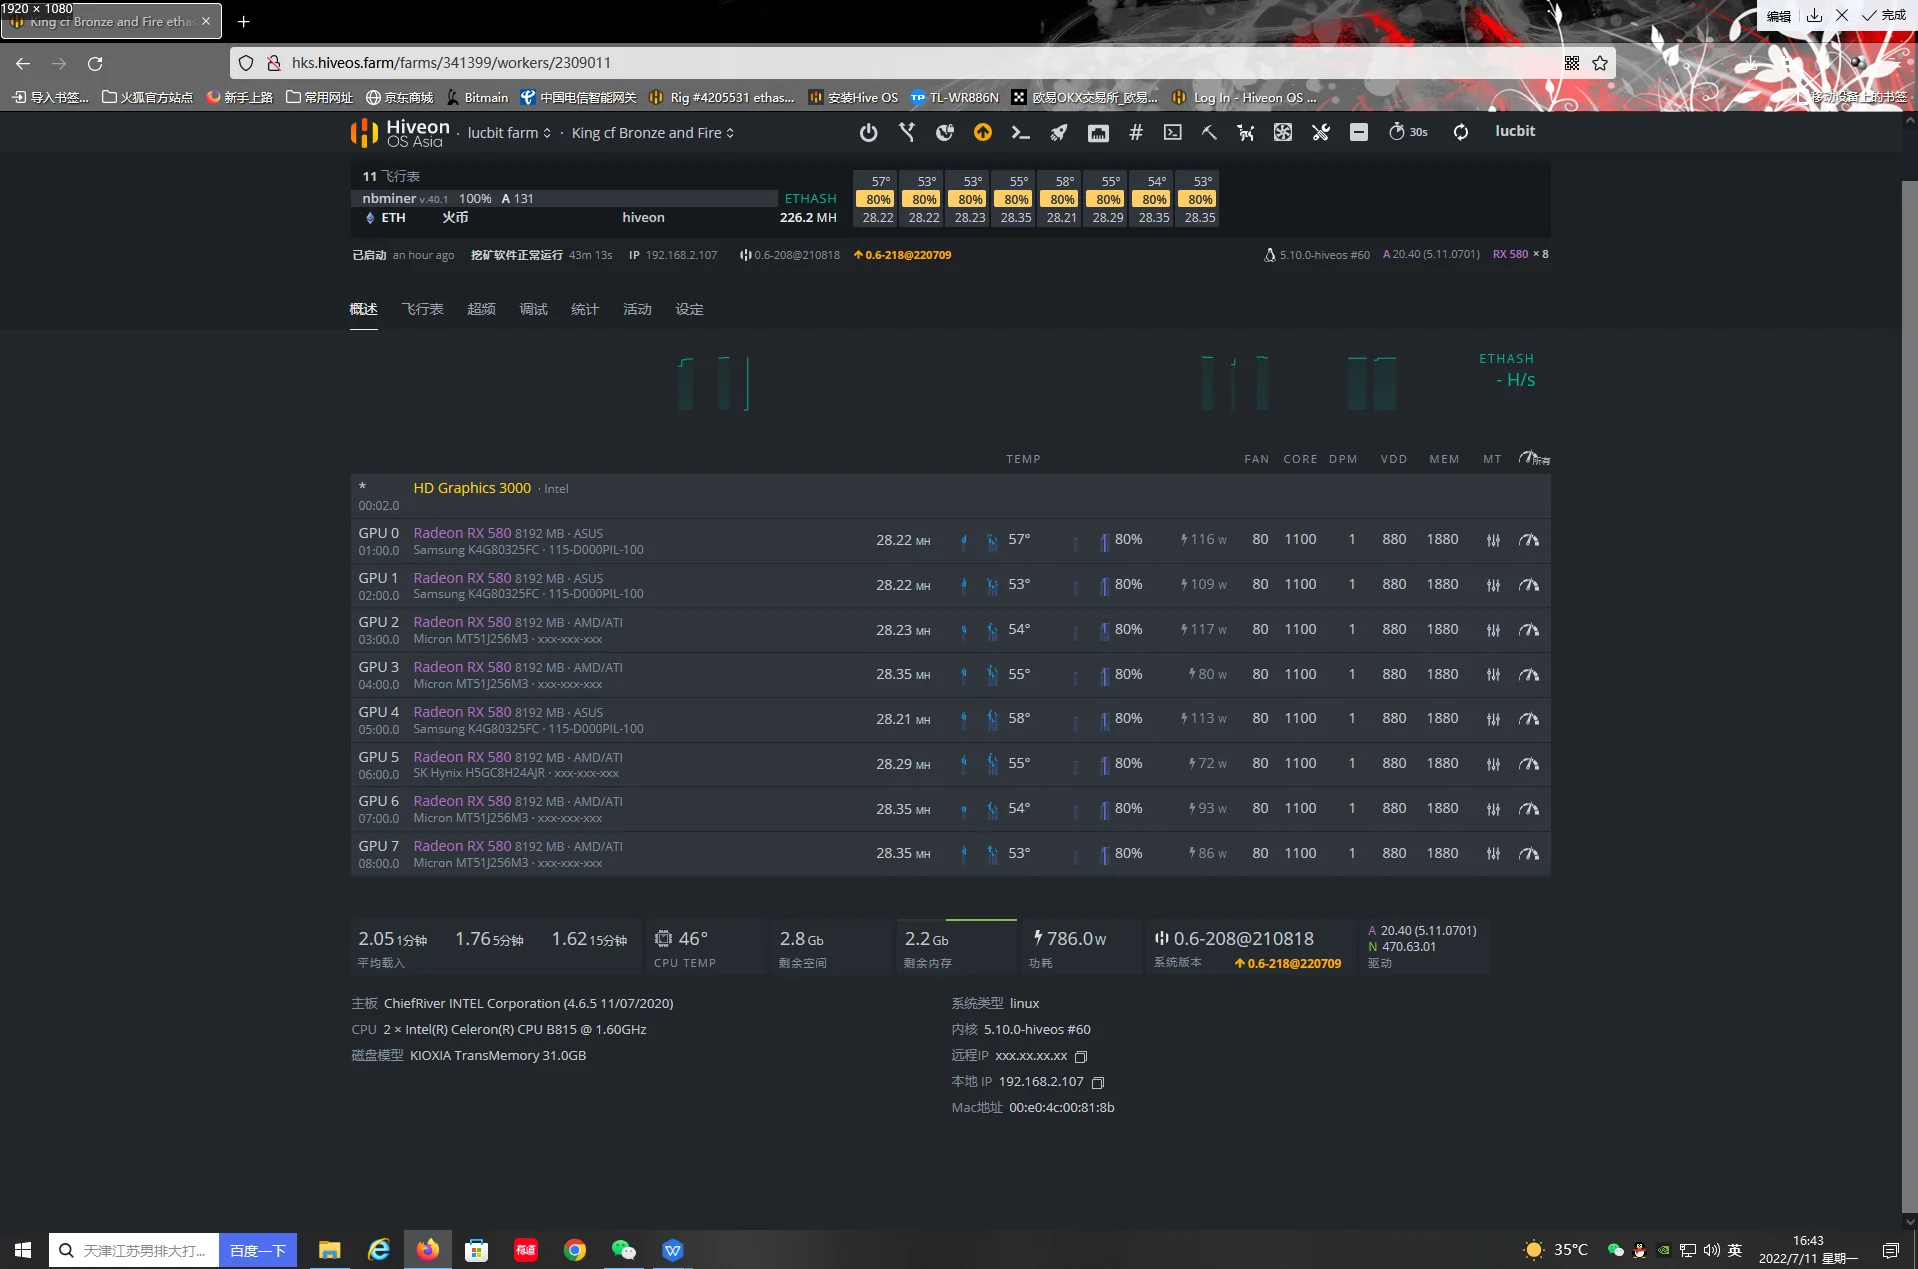Click the hash symbol icon
1918x1269 pixels.
[x=1136, y=132]
